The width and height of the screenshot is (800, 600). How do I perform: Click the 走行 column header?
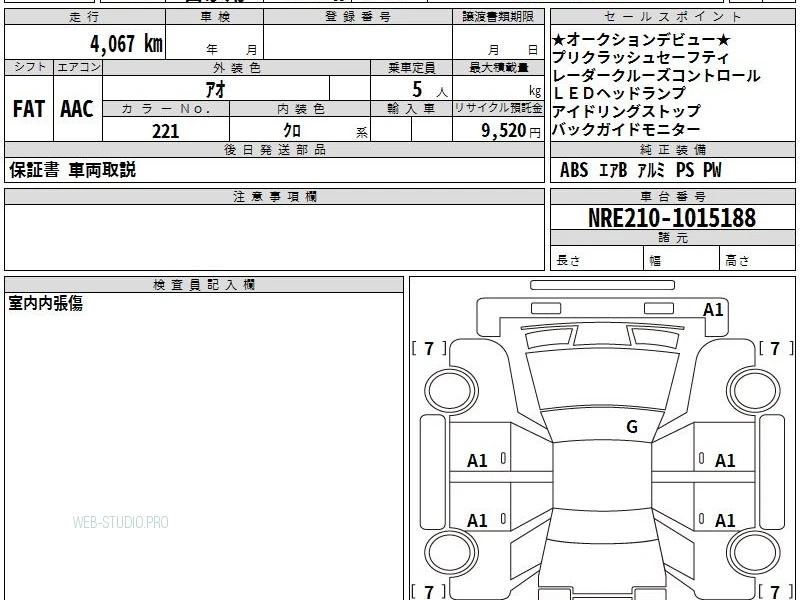[84, 17]
